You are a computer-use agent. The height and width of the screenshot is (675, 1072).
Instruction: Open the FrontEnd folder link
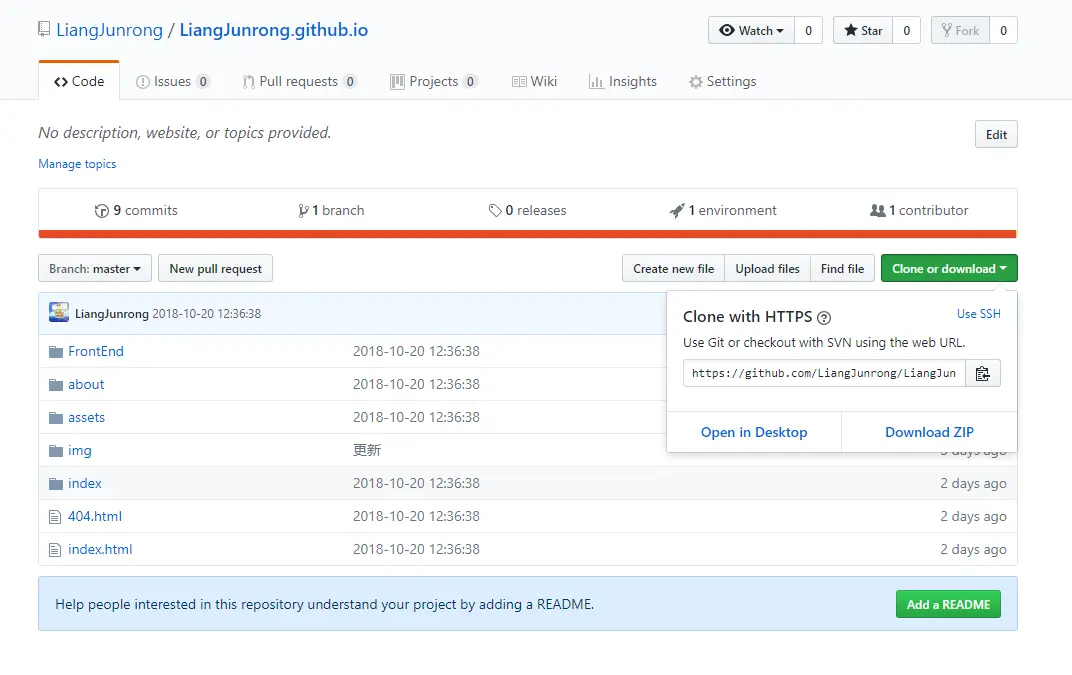(x=96, y=352)
